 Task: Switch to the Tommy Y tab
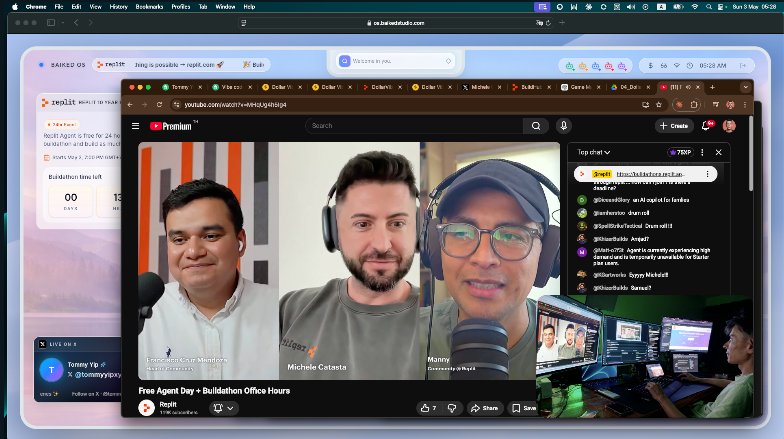point(182,87)
